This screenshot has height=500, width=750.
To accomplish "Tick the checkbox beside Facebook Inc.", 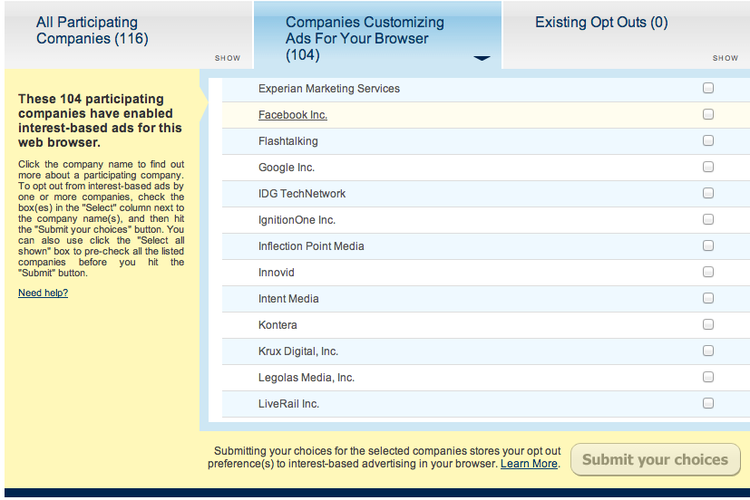I will pyautogui.click(x=708, y=114).
